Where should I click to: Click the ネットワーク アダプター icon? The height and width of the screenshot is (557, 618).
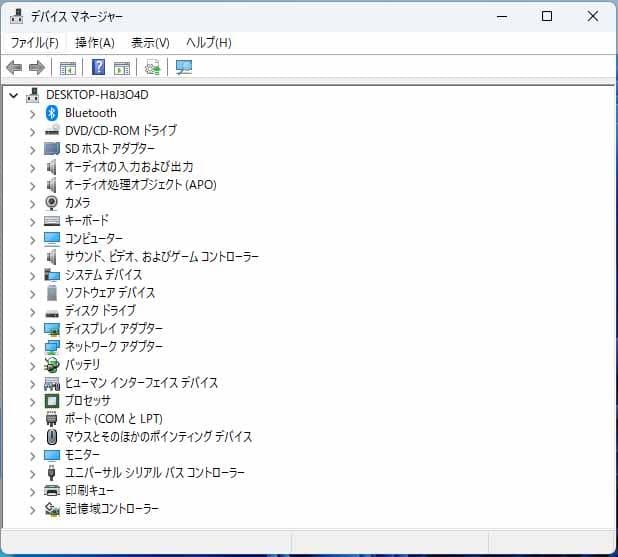click(x=52, y=347)
